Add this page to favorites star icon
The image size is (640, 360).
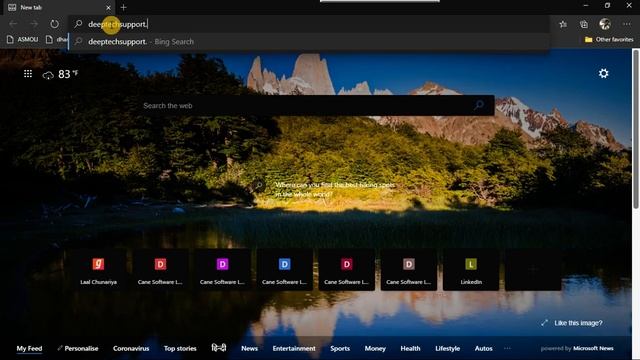(563, 24)
